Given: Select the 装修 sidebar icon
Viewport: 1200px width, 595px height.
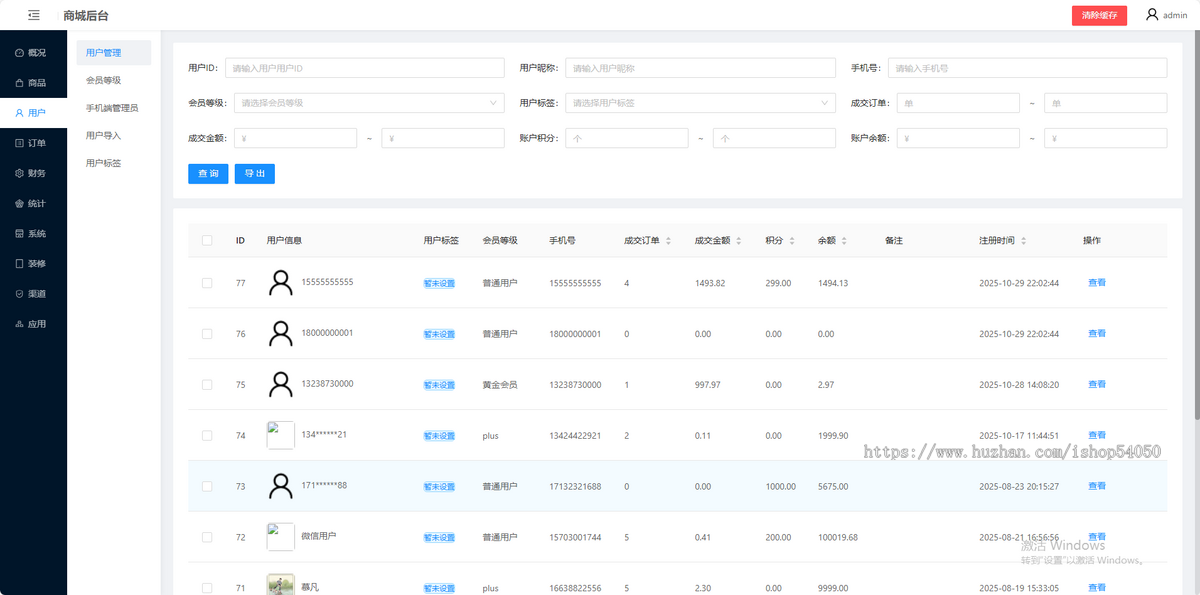Looking at the screenshot, I should (x=30, y=263).
